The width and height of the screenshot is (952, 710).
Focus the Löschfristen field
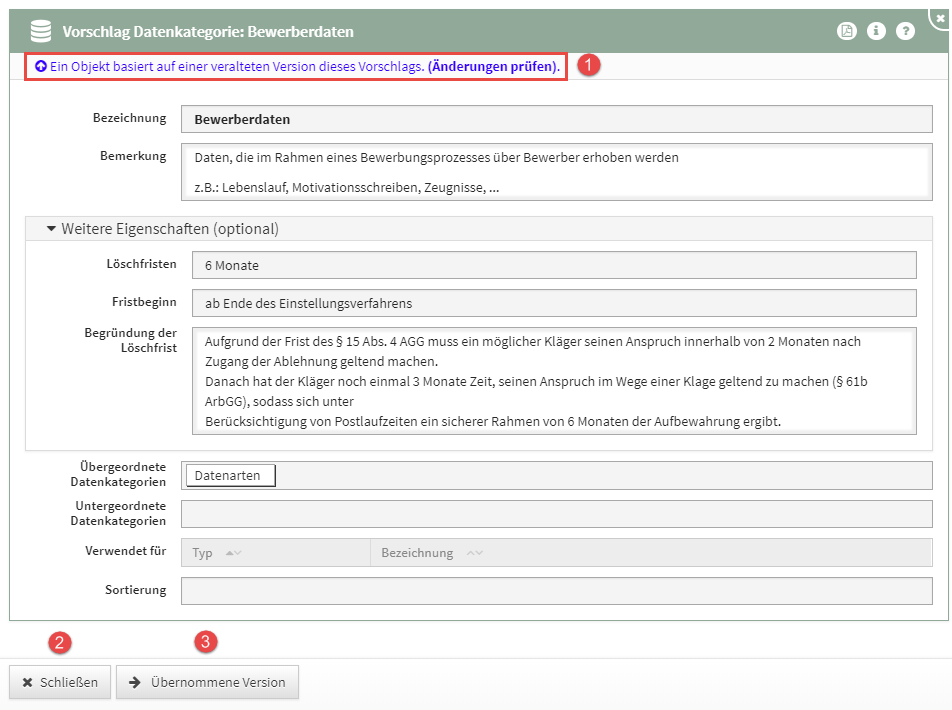pyautogui.click(x=555, y=265)
